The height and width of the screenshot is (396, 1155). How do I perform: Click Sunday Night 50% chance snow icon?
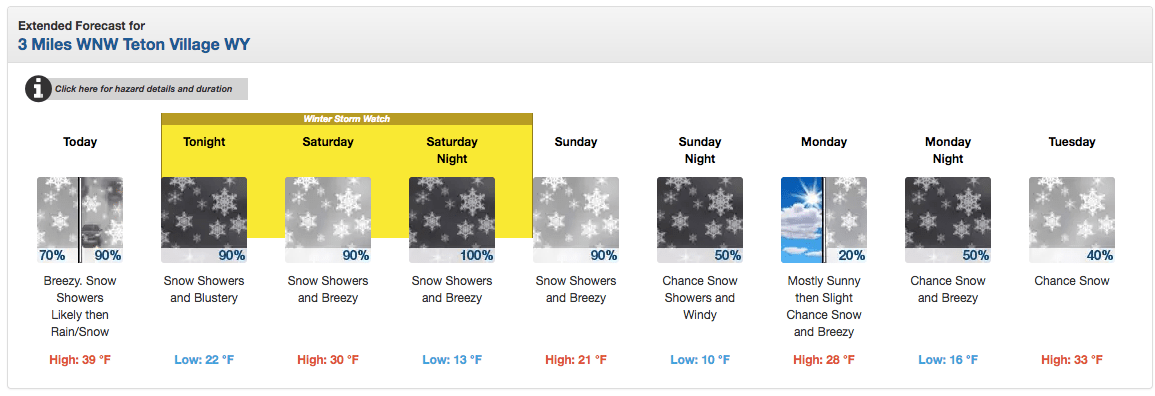tap(700, 220)
